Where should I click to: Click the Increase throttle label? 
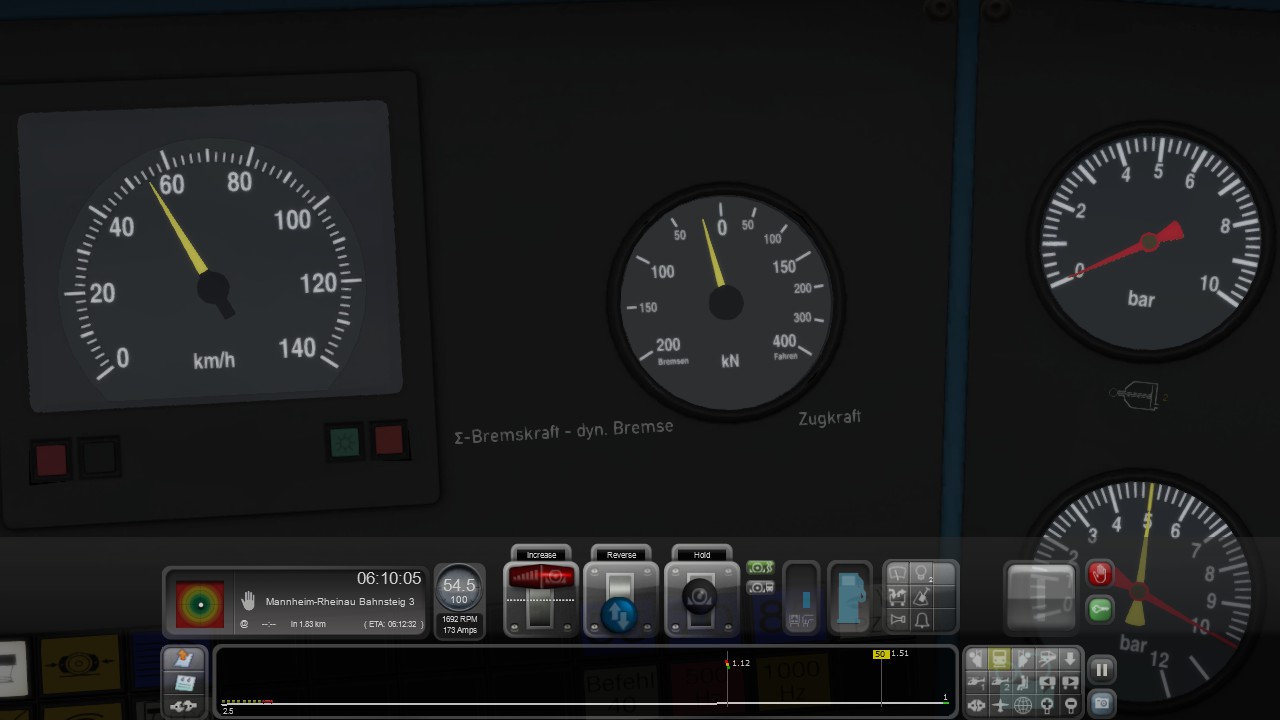pyautogui.click(x=541, y=555)
